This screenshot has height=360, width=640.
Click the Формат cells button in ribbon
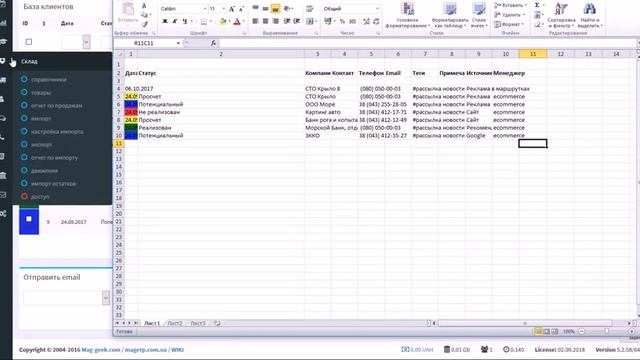click(509, 24)
